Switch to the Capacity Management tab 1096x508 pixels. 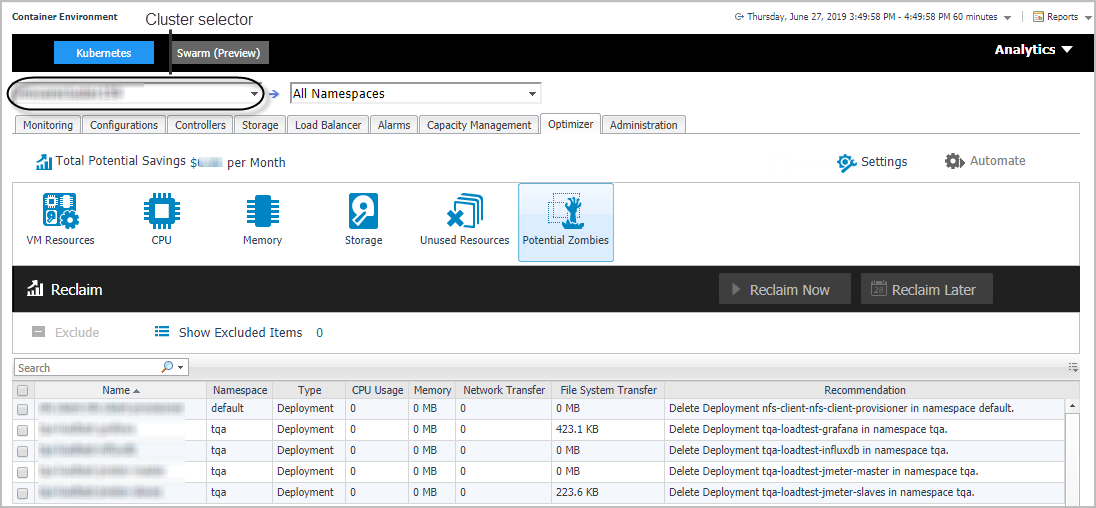click(x=479, y=125)
